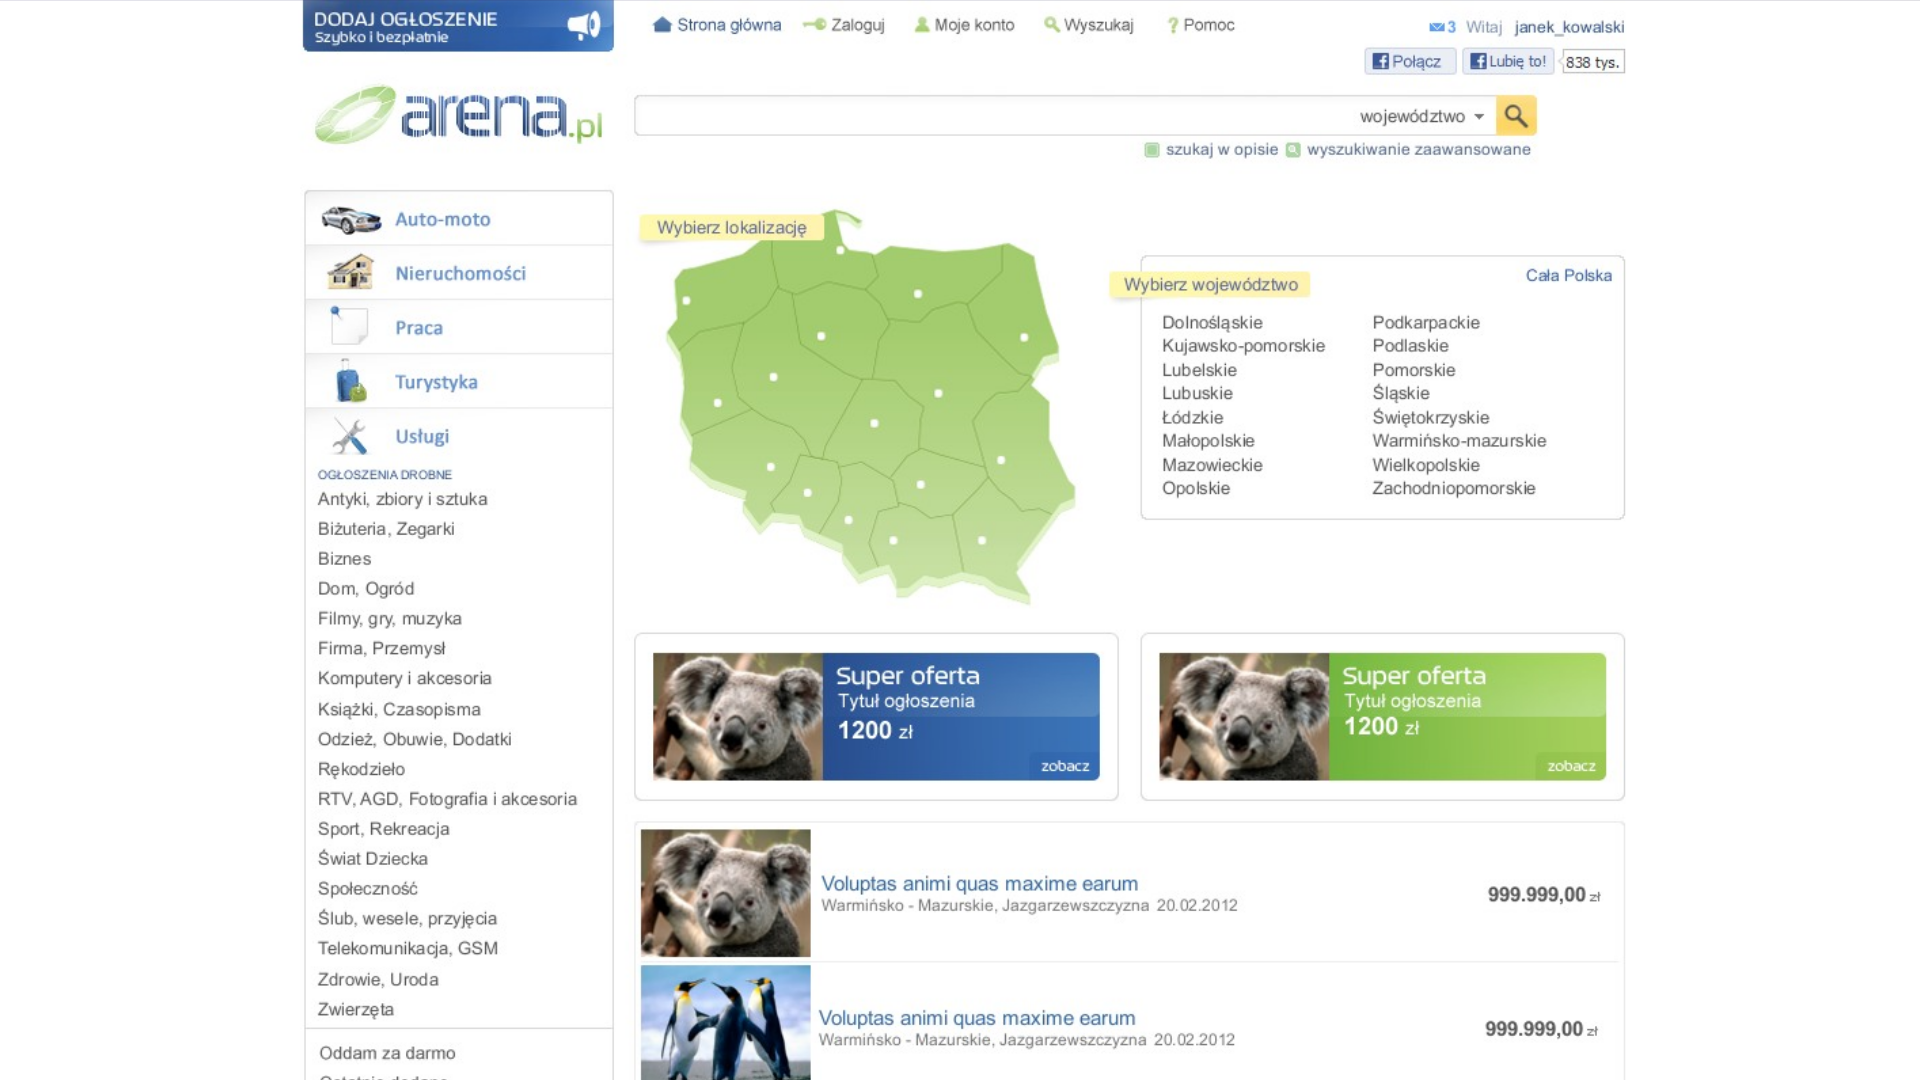Screen dimensions: 1920x1080
Task: Click the megaphone icon in Dodaj ogłoszenie
Action: (x=584, y=25)
